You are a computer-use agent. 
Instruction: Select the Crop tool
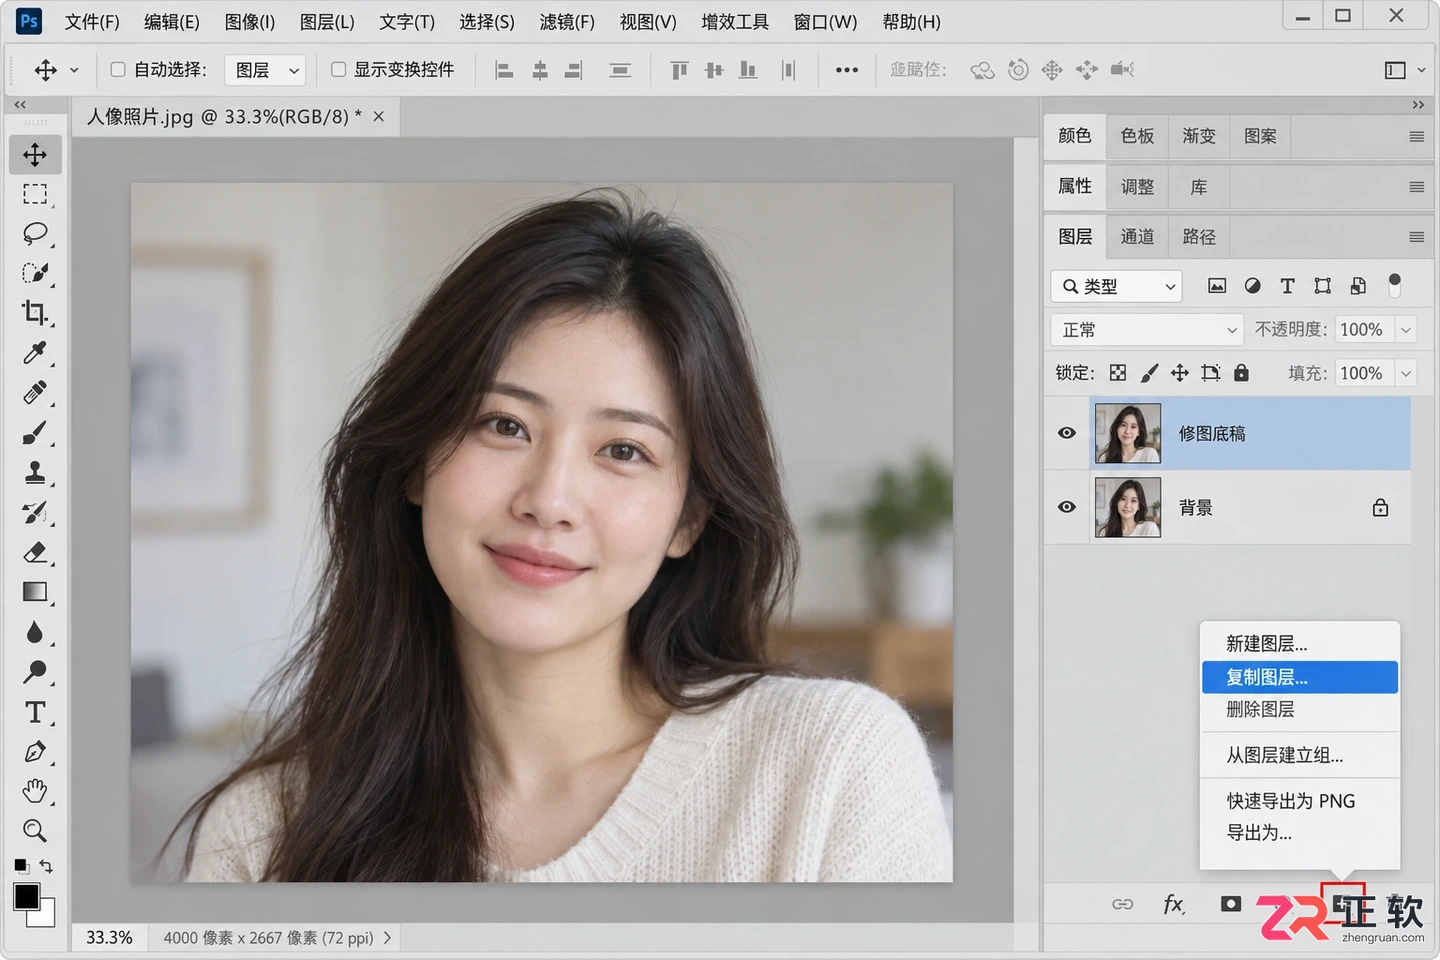pos(35,313)
